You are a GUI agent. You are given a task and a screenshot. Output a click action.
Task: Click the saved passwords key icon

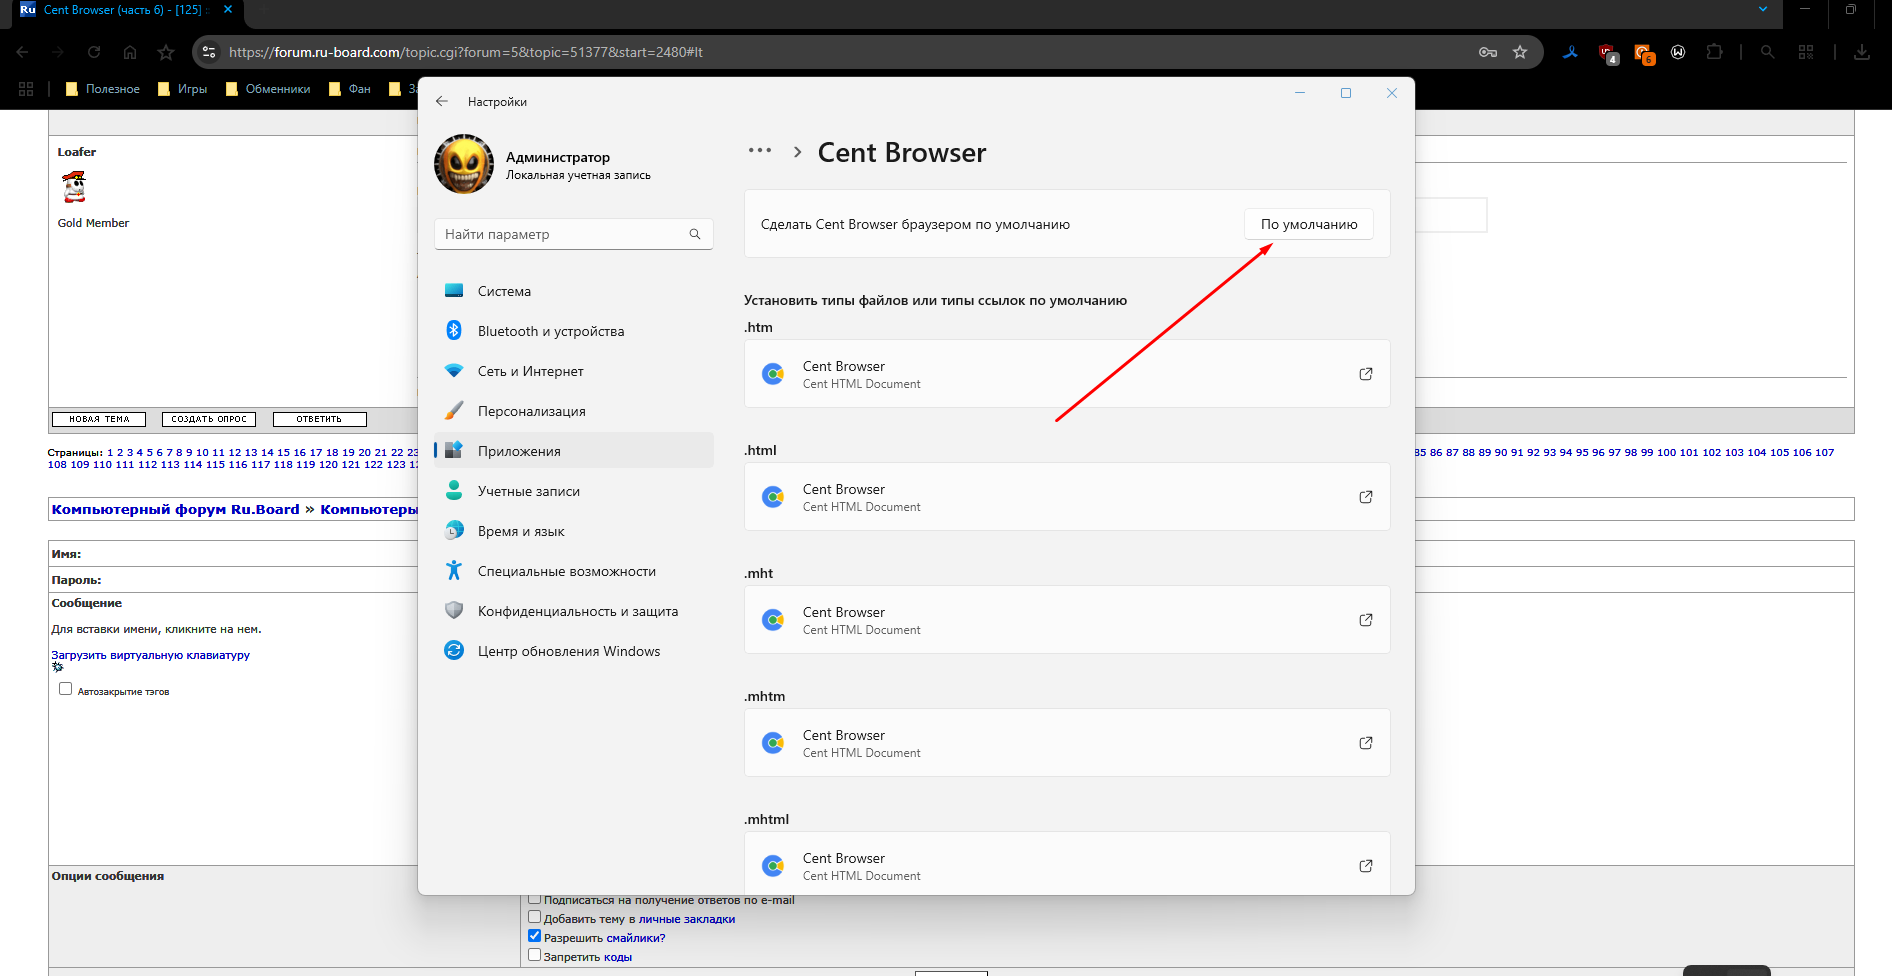tap(1488, 52)
